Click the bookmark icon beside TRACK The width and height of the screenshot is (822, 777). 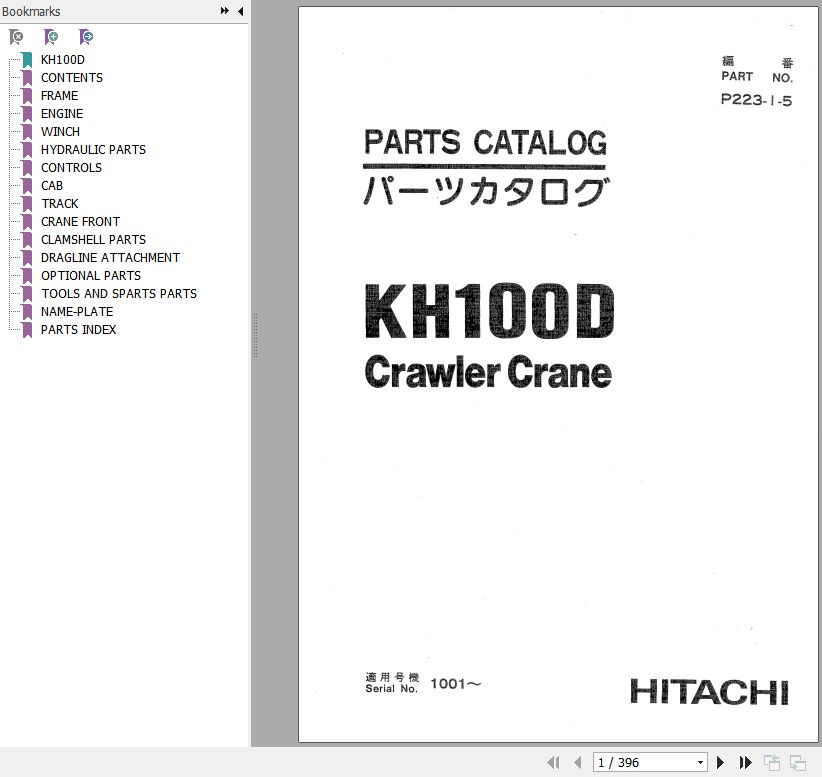(x=27, y=203)
